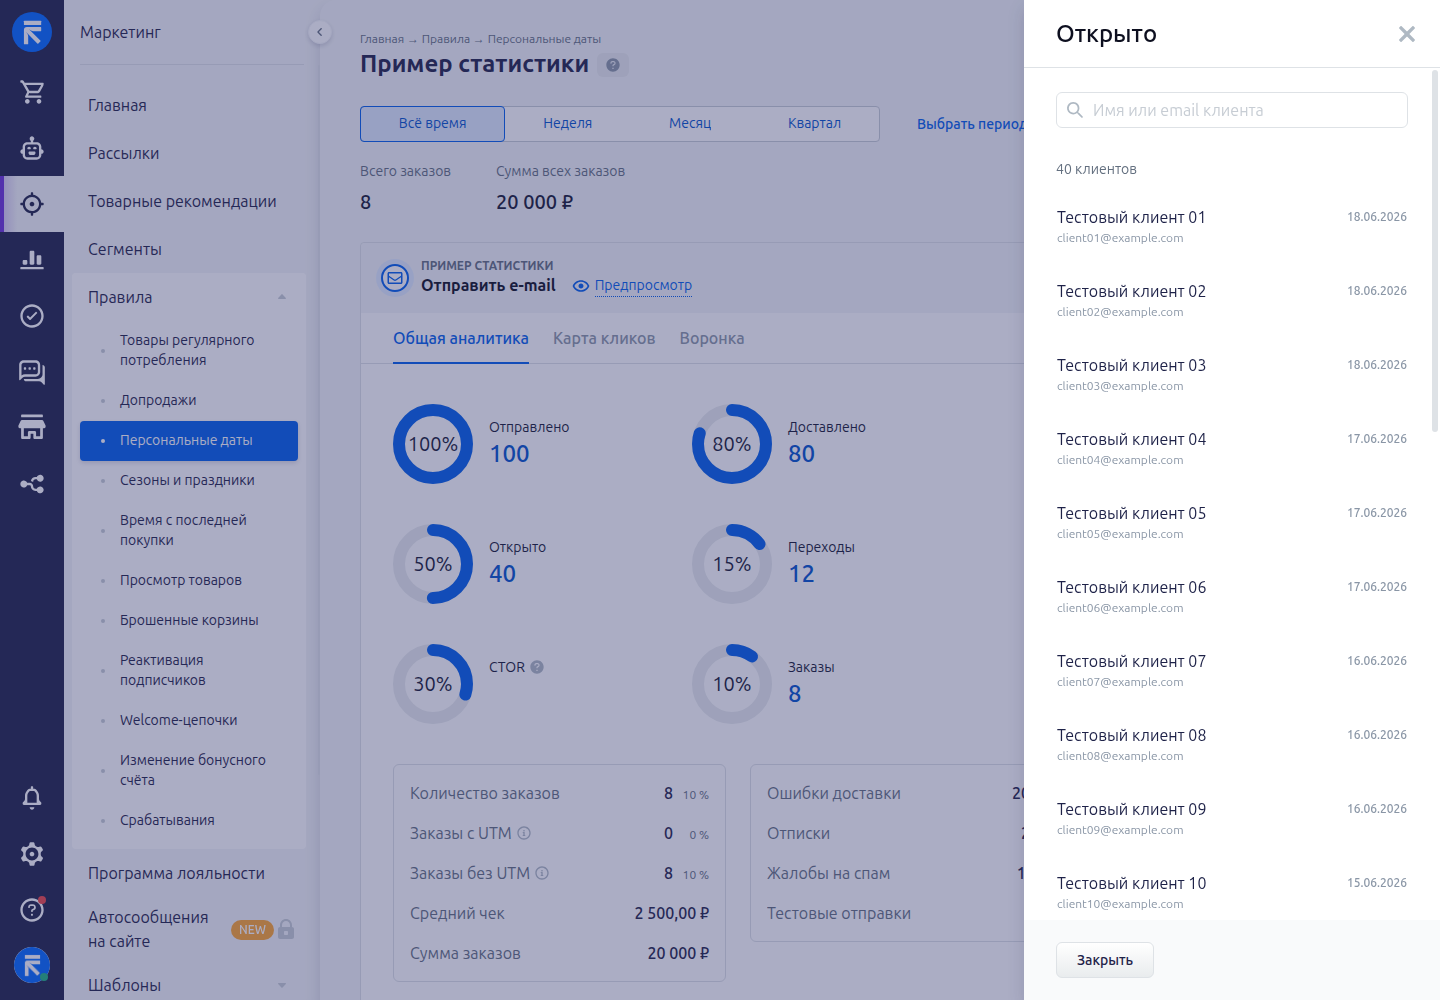This screenshot has height=1000, width=1440.
Task: Open settings gear icon in sidebar
Action: [32, 854]
